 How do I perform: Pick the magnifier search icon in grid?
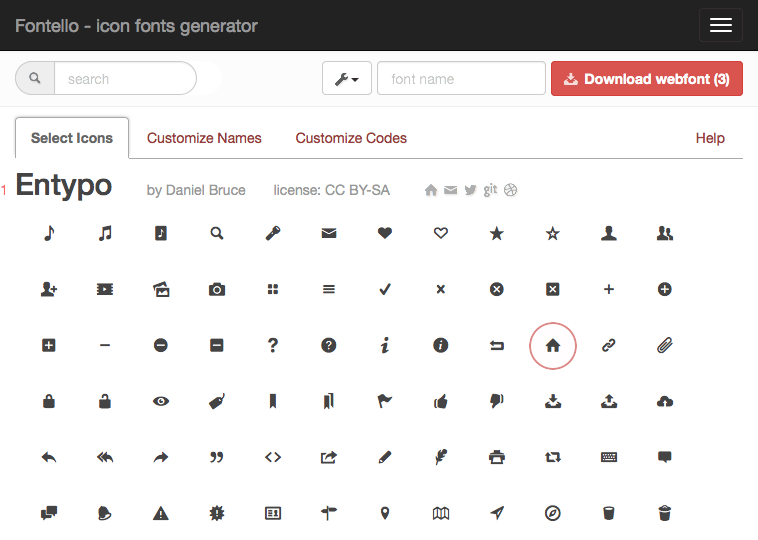point(217,234)
